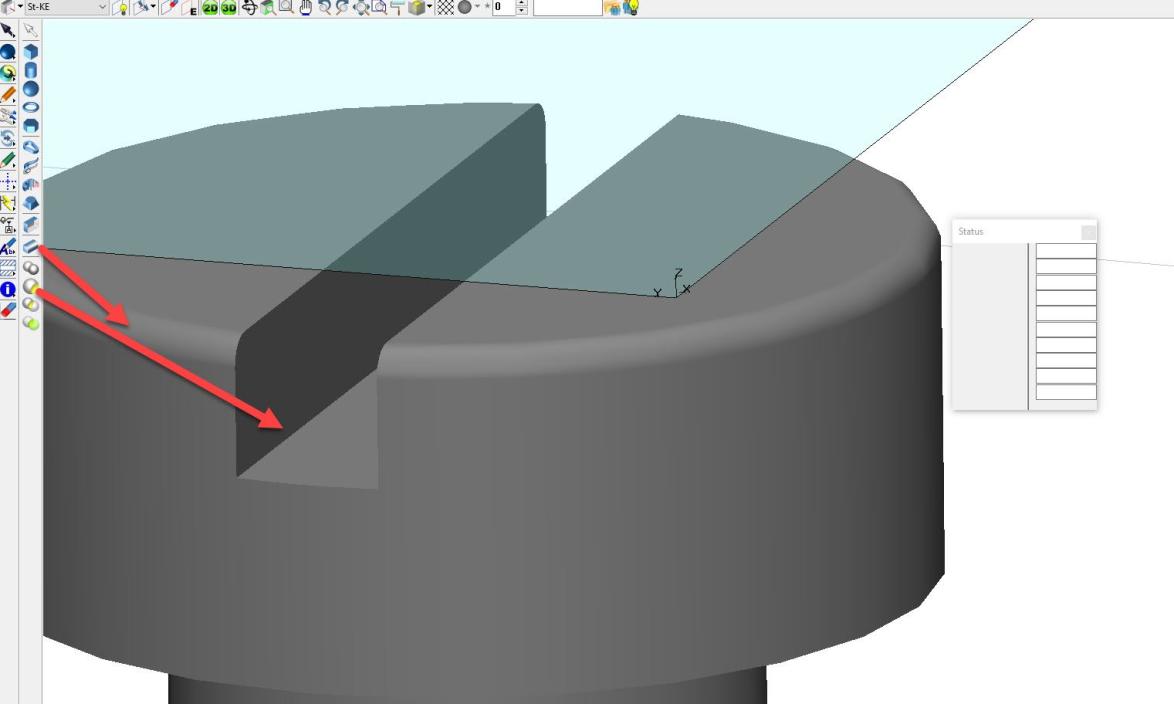Create a cylinder solid
This screenshot has height=704, width=1174.
click(30, 70)
